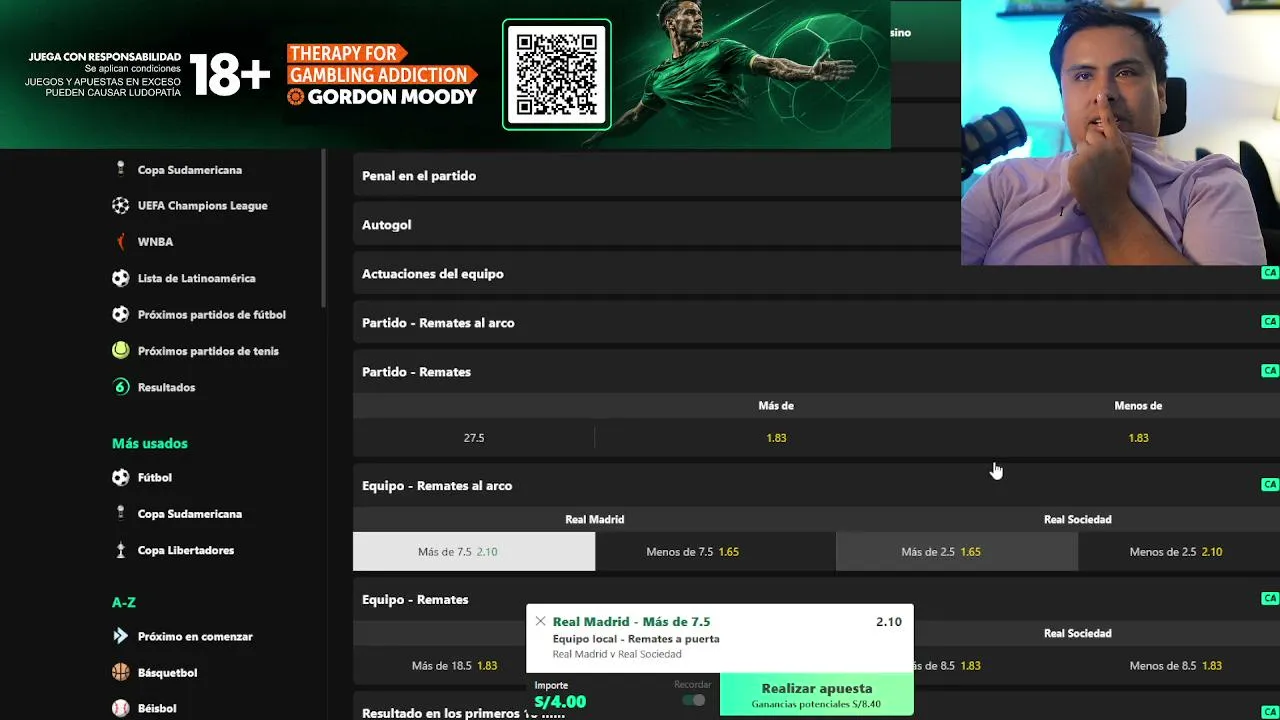The width and height of the screenshot is (1280, 720).
Task: Click the ball icon for Lista de Latinoamérica
Action: click(121, 278)
